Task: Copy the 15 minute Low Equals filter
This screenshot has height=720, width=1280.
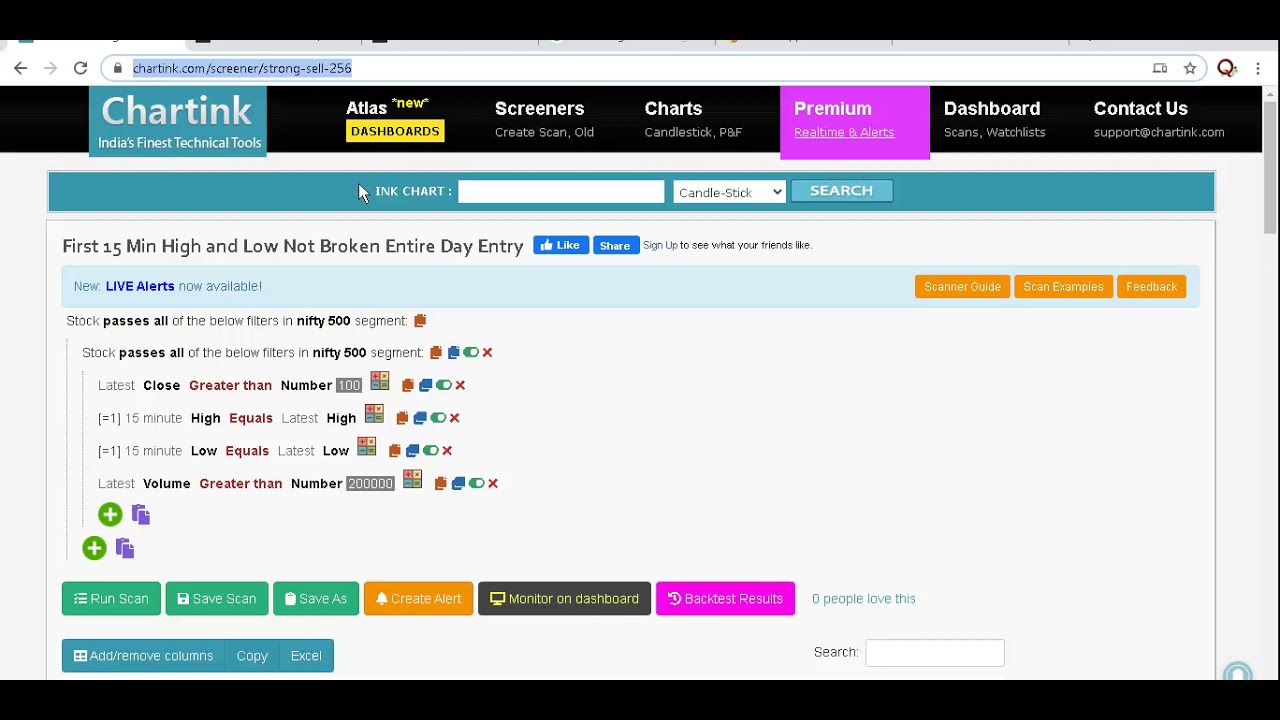Action: point(395,451)
